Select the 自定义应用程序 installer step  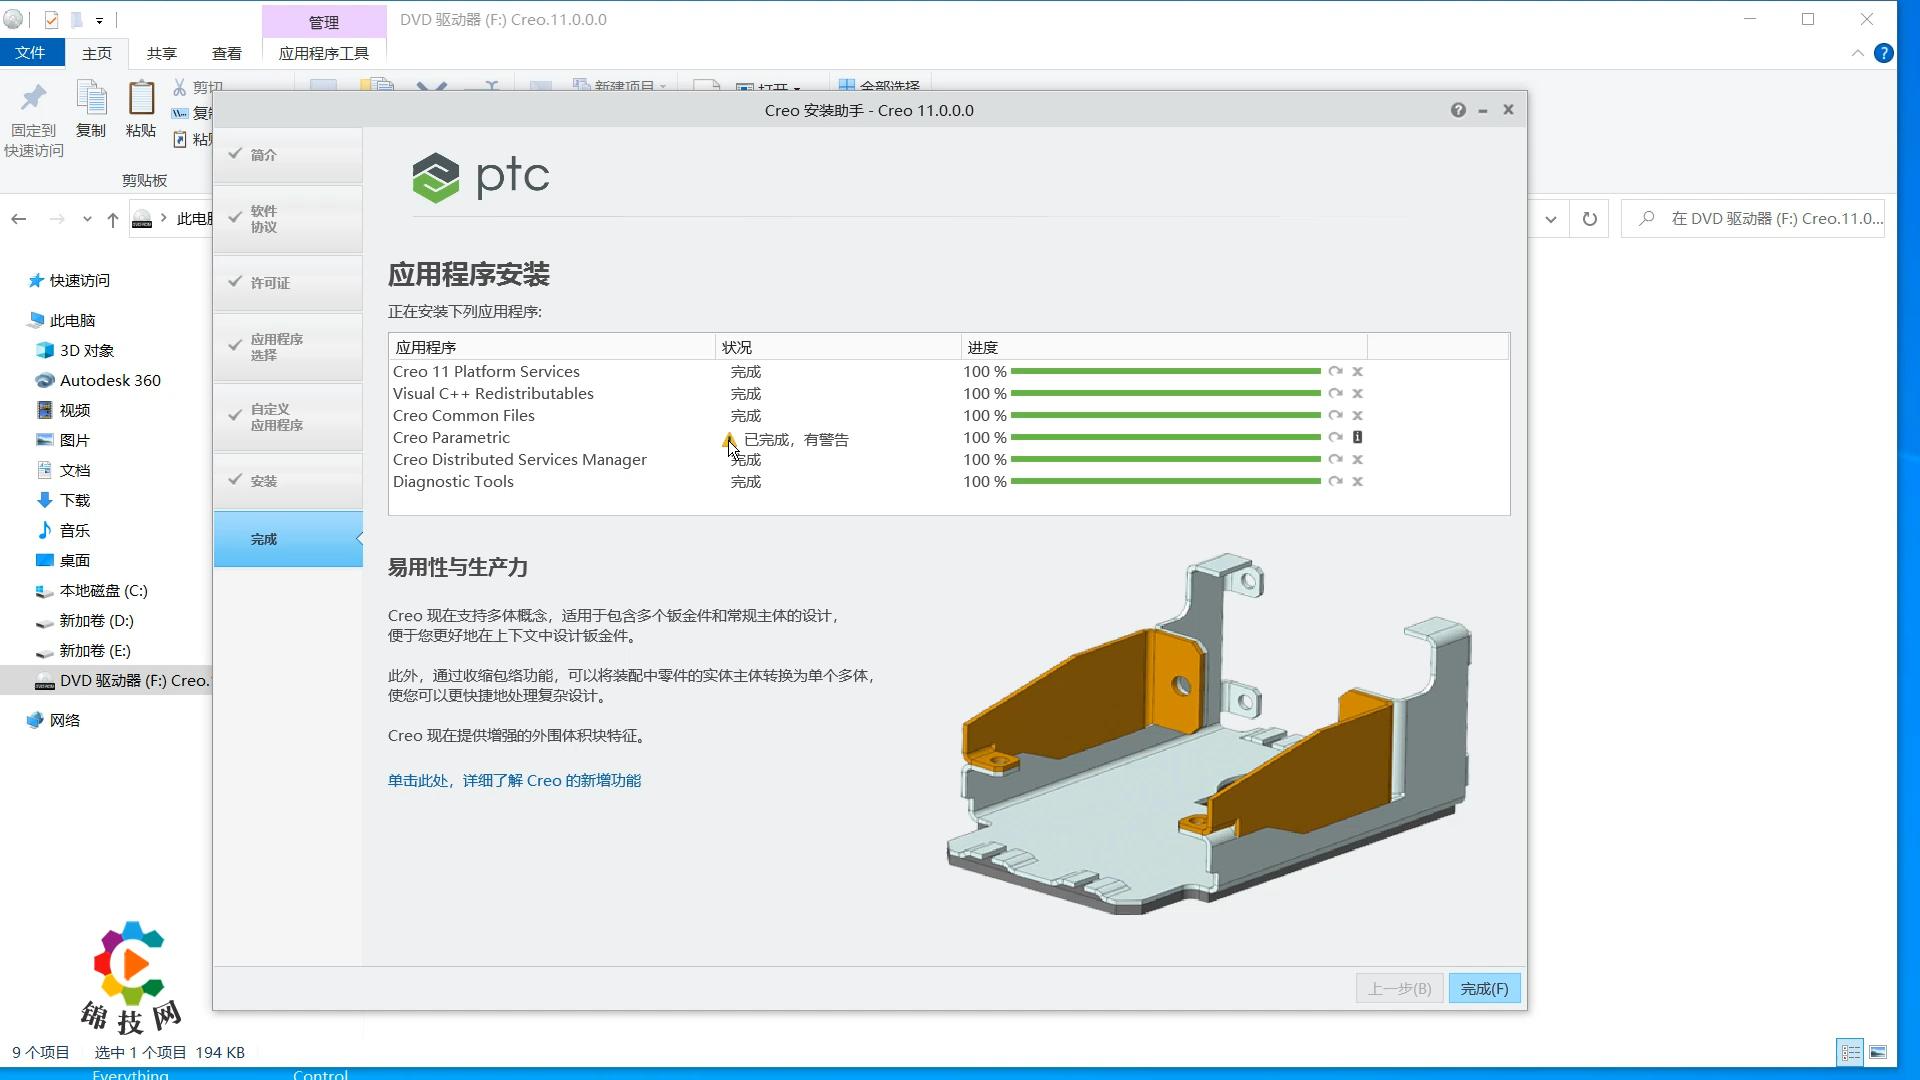click(288, 417)
